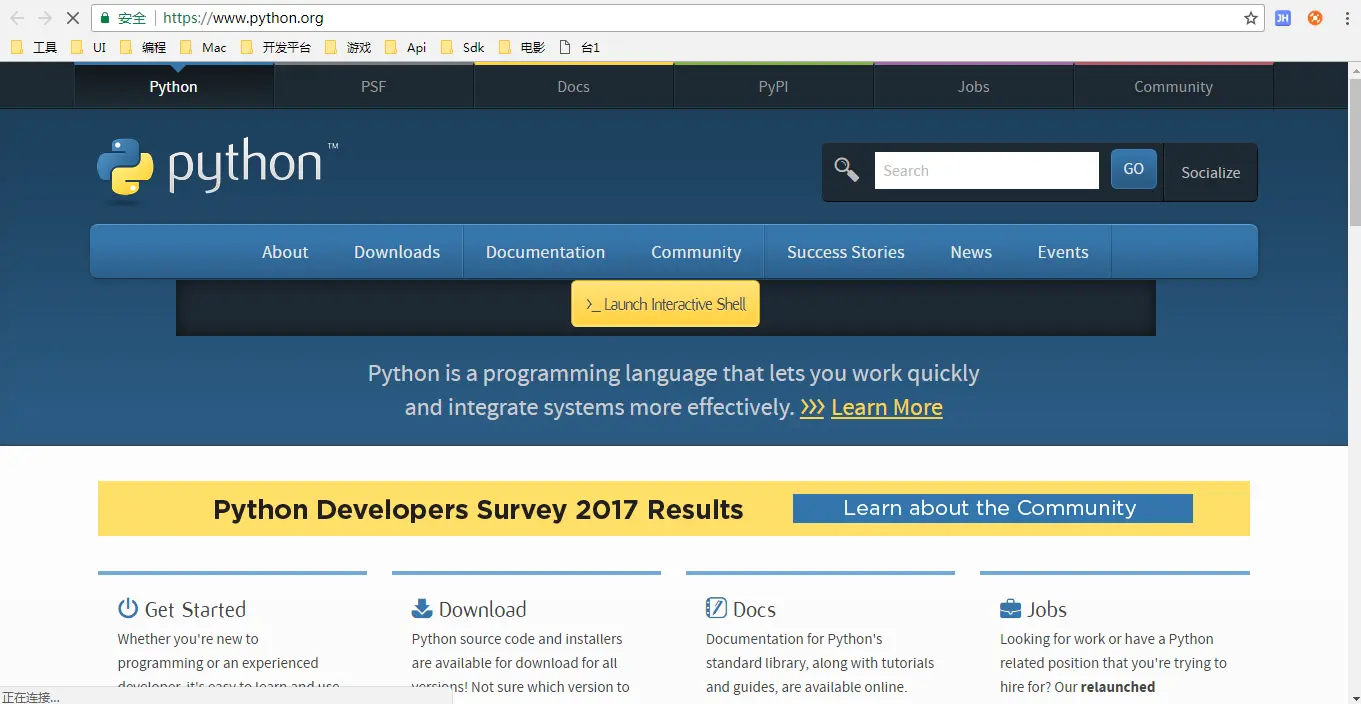Click the Jobs briefcase icon
Screen dimensions: 1361x704
coord(1010,608)
